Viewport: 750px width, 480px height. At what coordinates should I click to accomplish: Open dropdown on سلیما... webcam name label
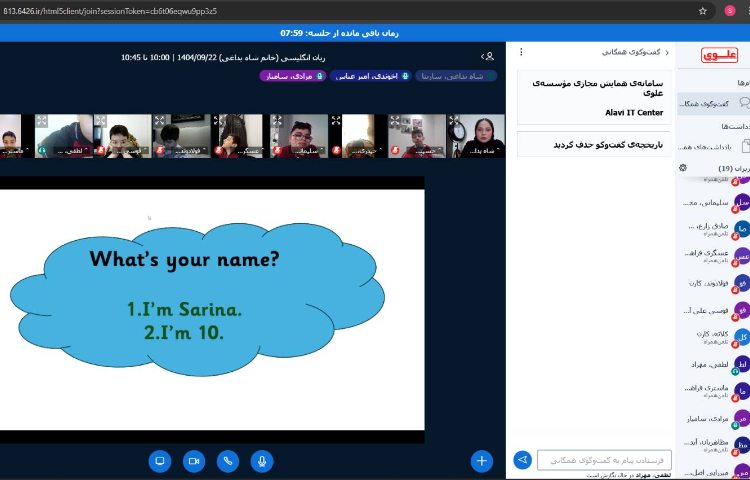click(307, 151)
